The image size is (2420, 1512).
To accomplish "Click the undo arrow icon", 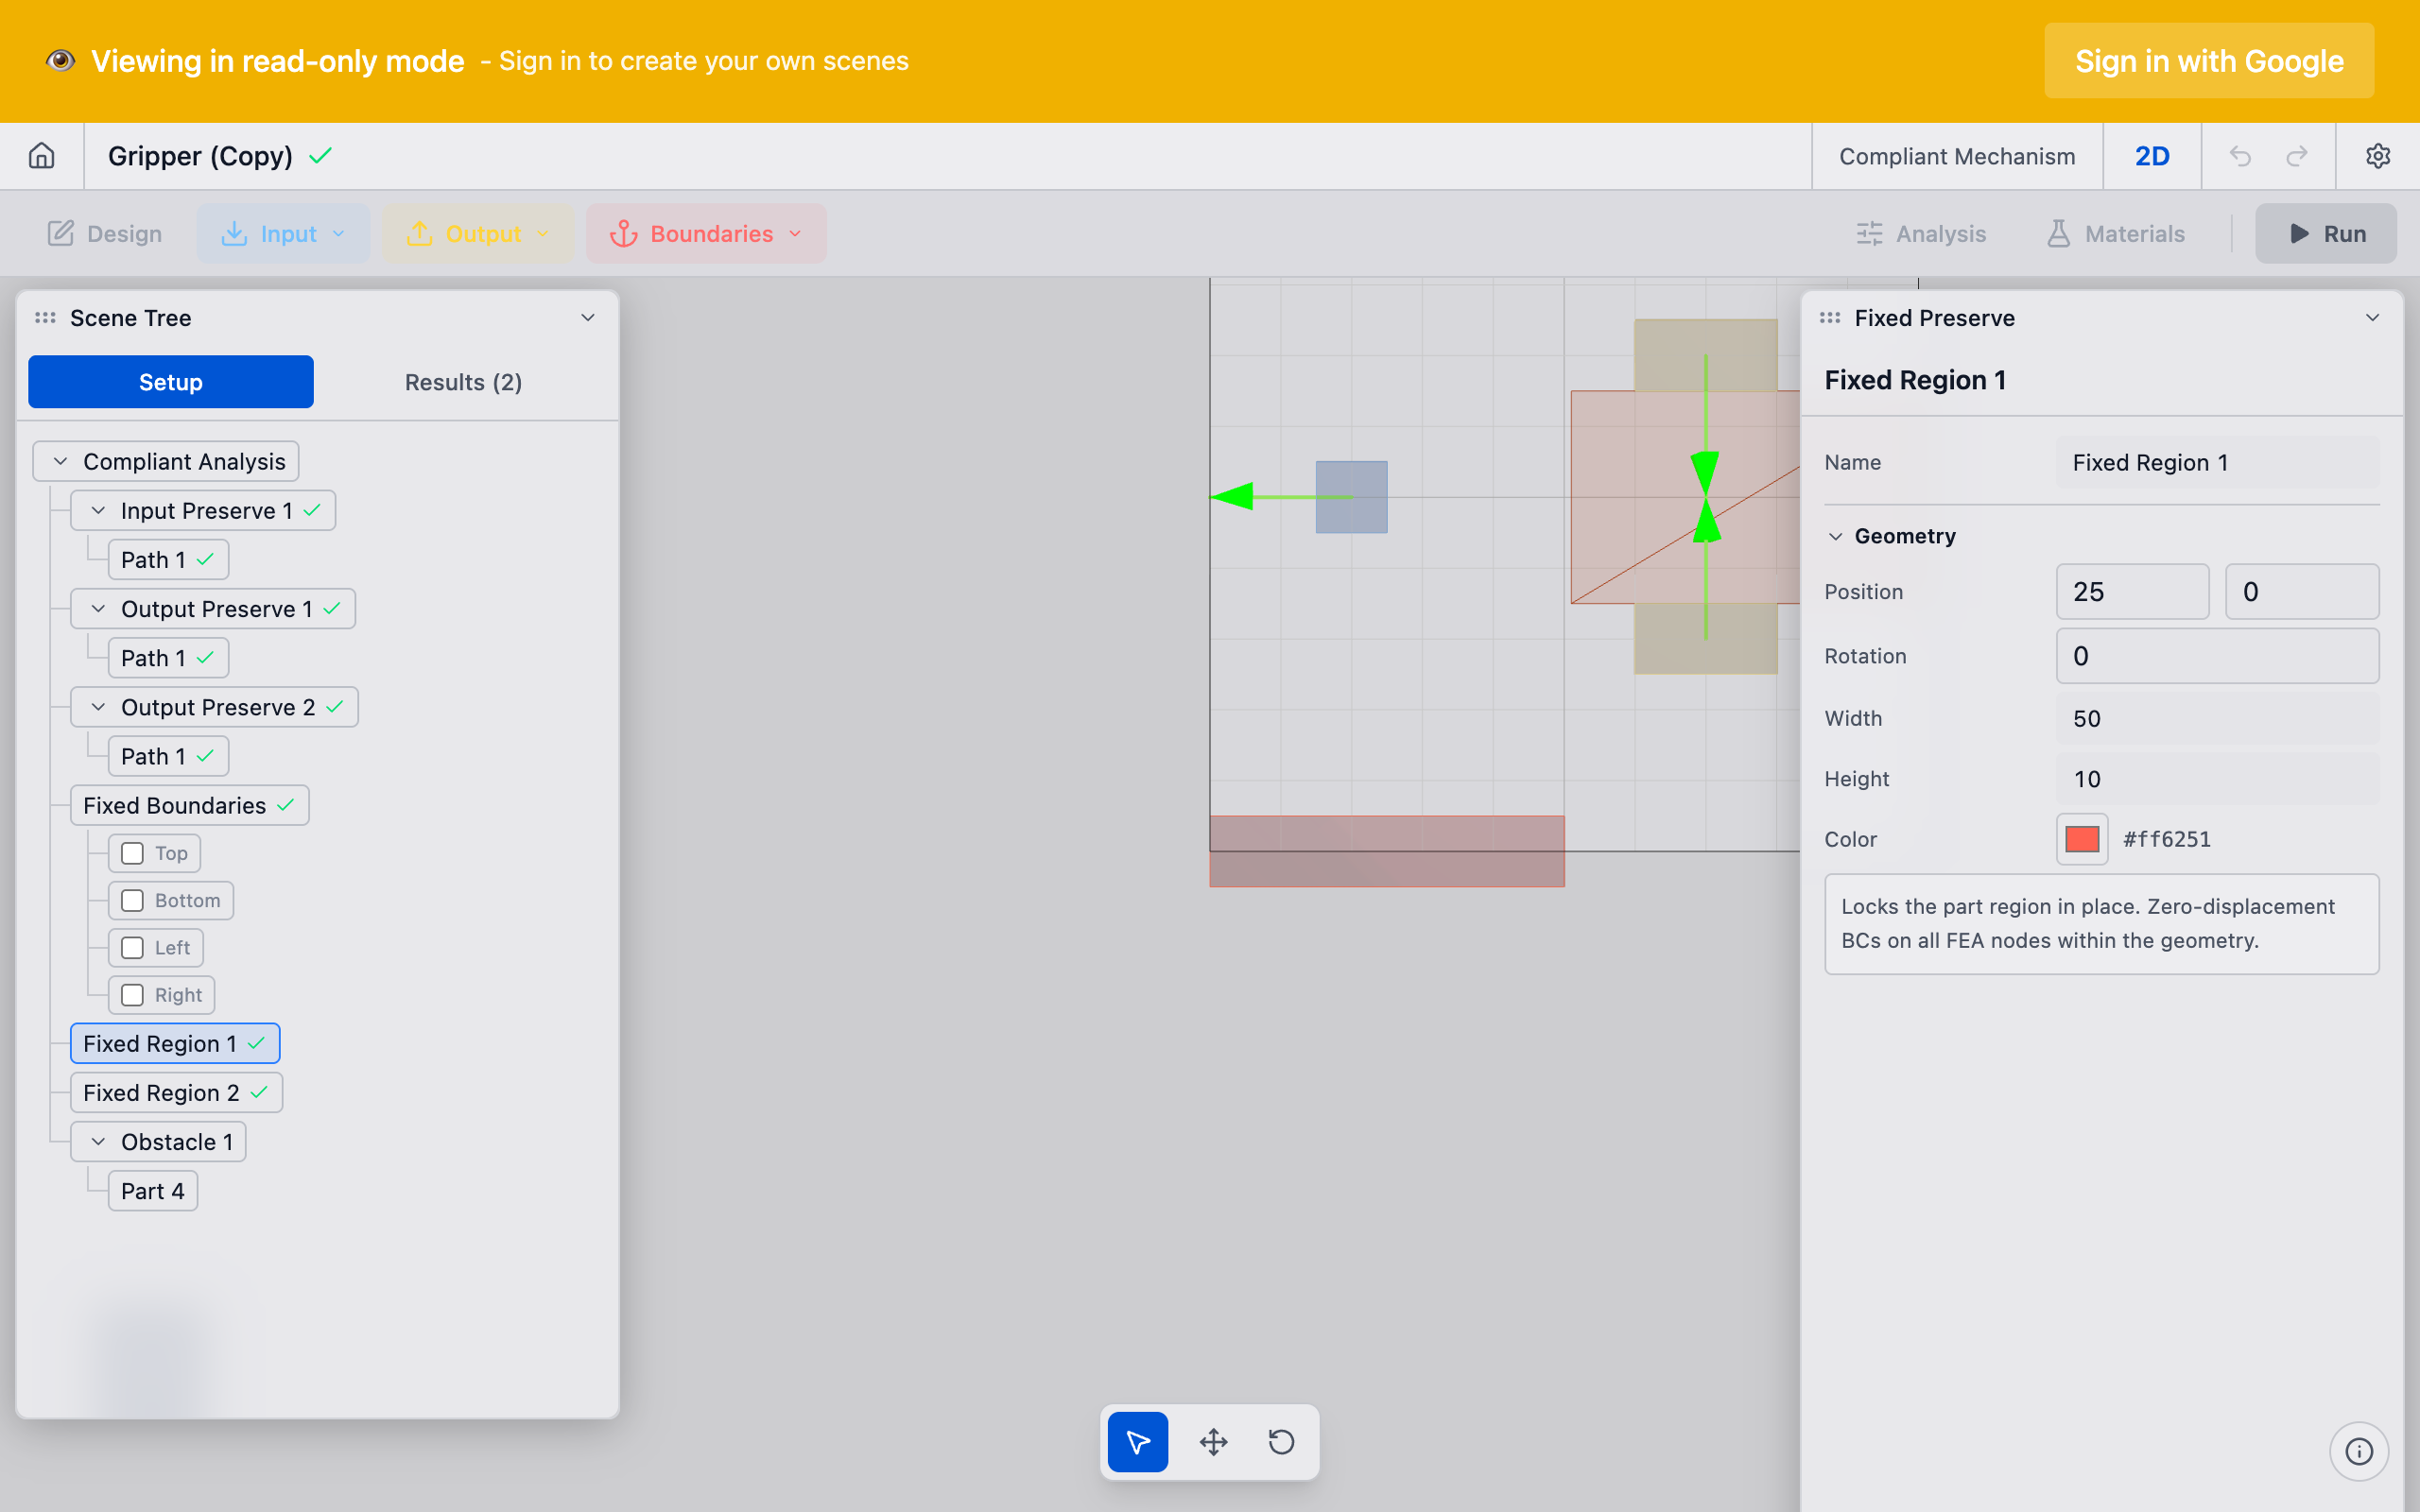I will coord(2240,156).
